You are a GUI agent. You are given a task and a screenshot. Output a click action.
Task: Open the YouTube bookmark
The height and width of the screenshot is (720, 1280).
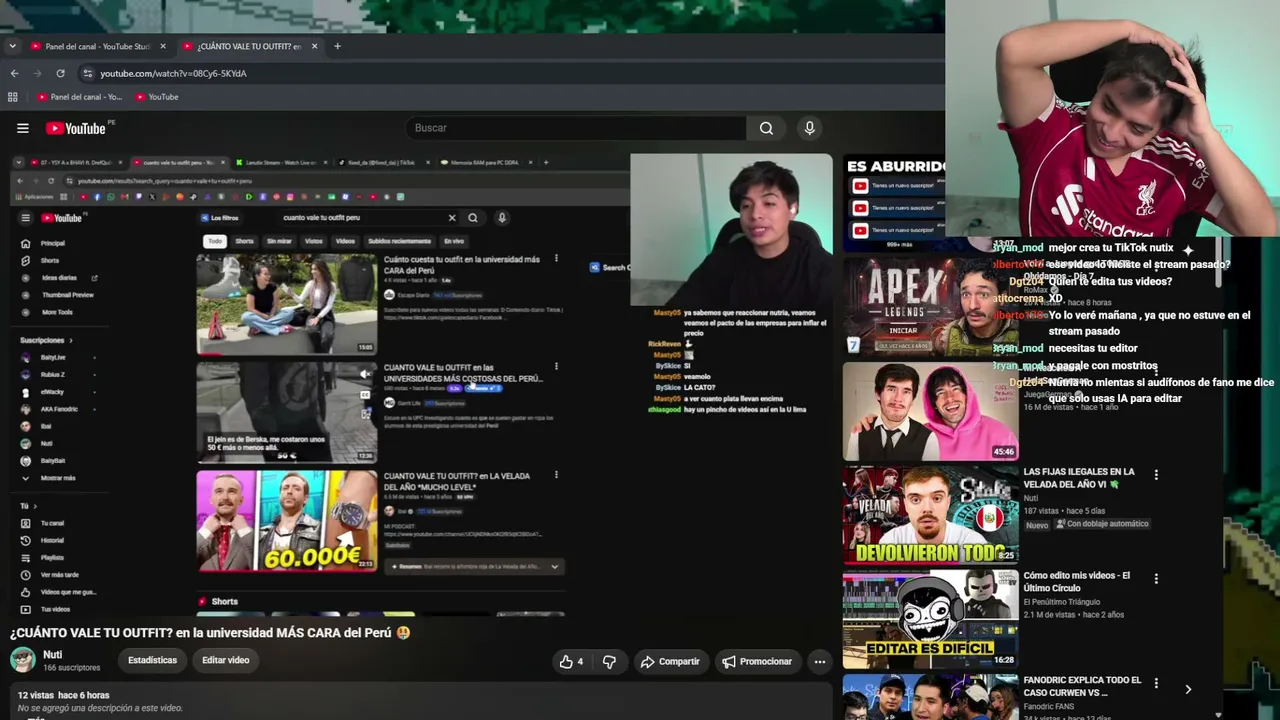[156, 97]
